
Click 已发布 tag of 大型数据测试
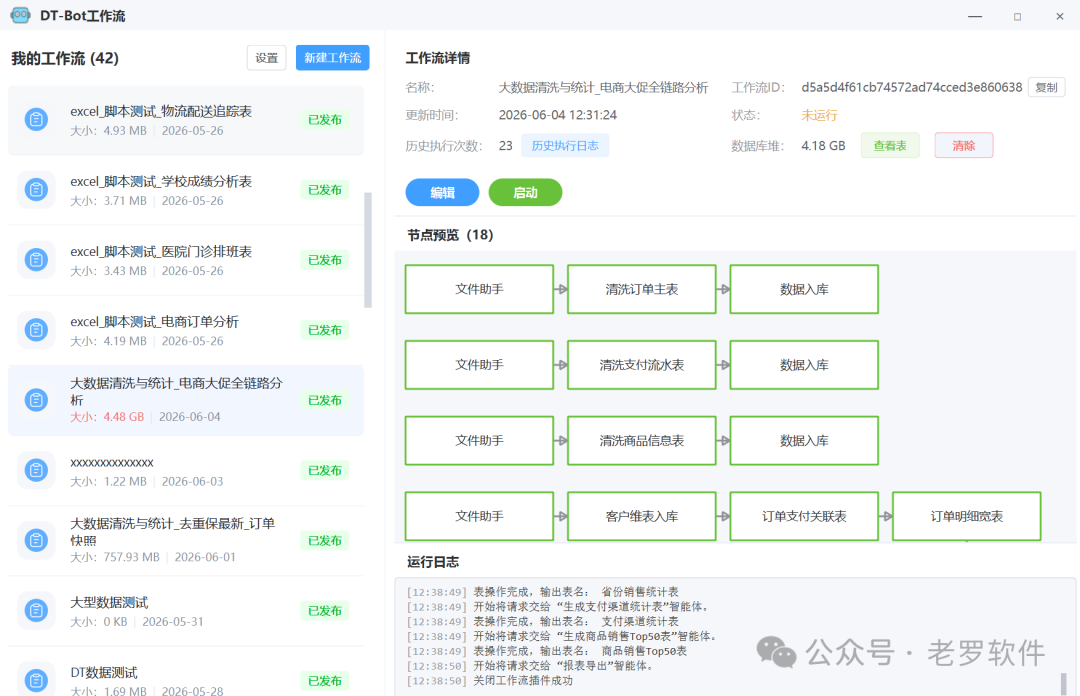pyautogui.click(x=324, y=611)
